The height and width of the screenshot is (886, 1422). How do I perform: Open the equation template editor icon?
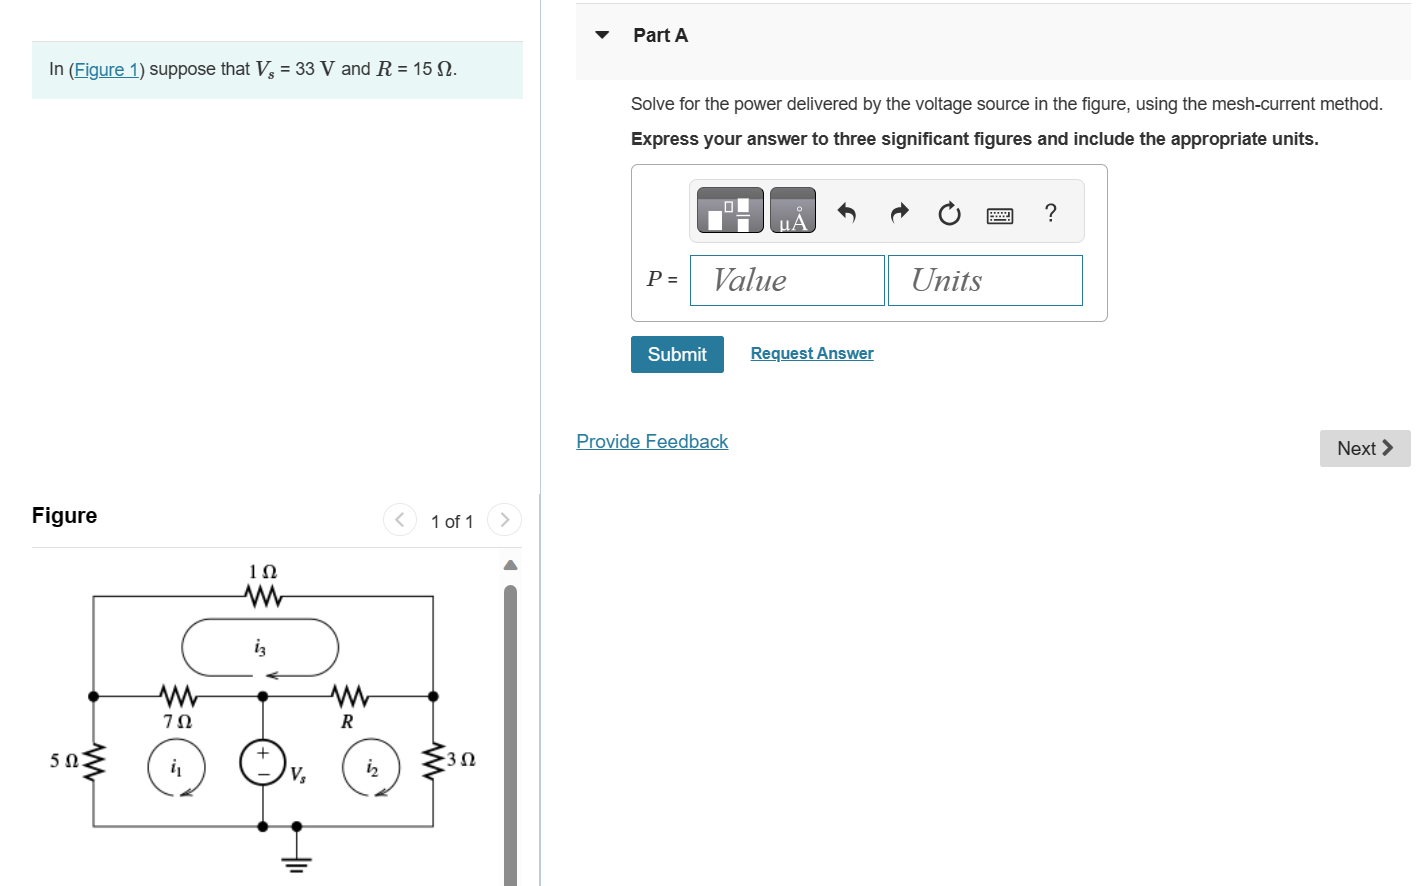coord(729,210)
